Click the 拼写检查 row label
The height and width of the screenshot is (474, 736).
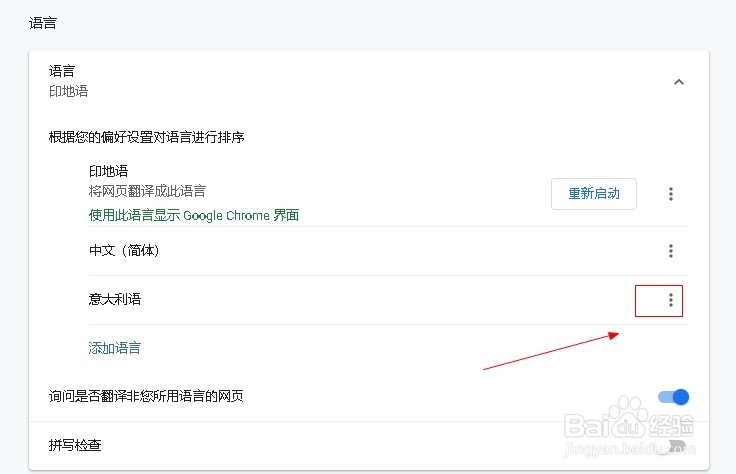tap(75, 445)
